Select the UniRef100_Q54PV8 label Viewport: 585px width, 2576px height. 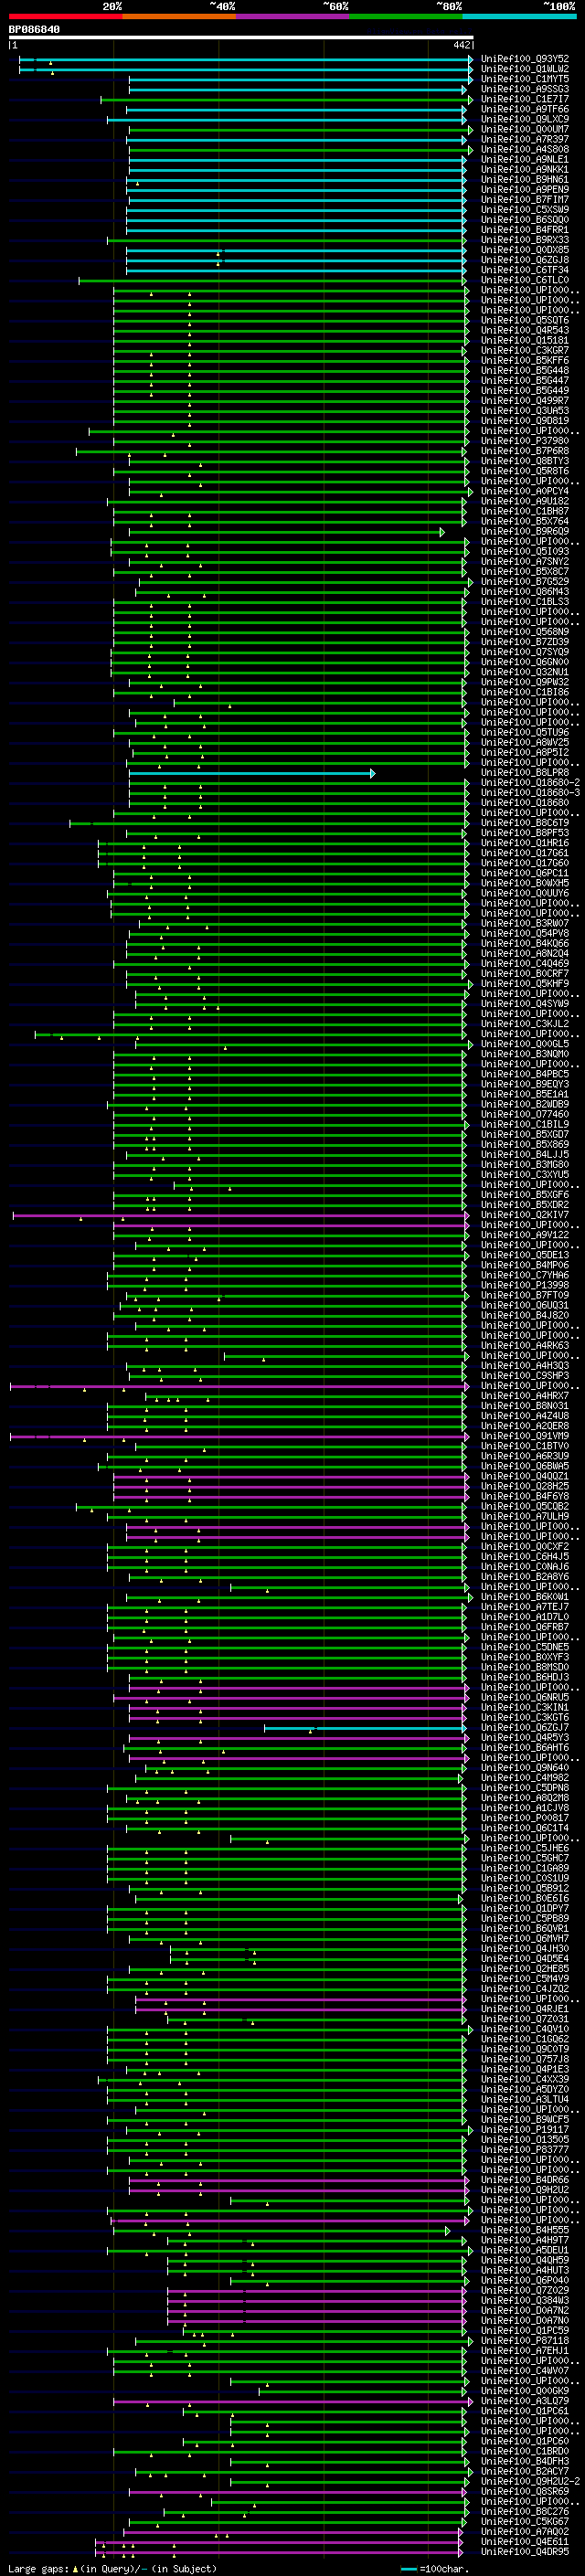pos(525,933)
